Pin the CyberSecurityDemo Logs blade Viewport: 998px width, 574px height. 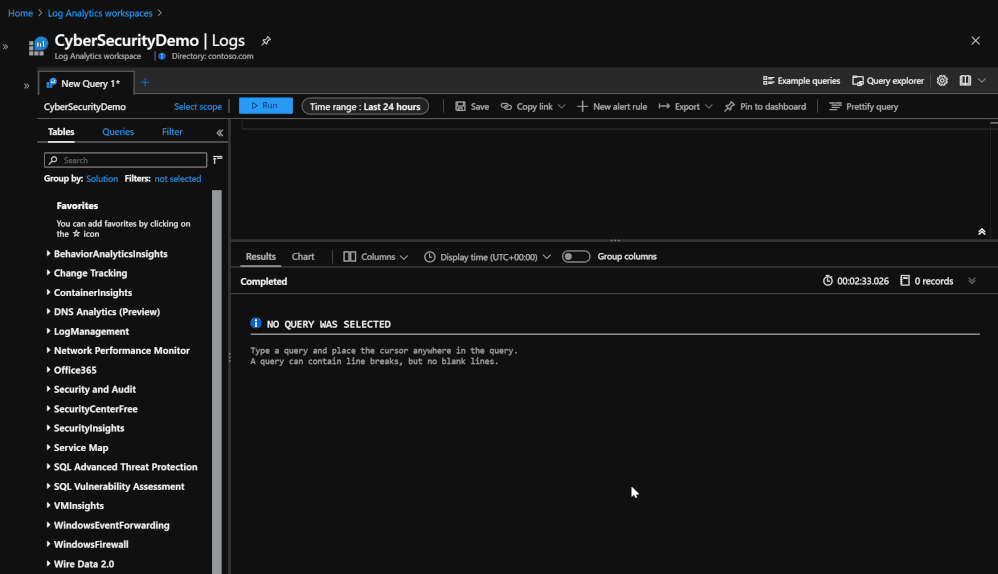point(266,41)
